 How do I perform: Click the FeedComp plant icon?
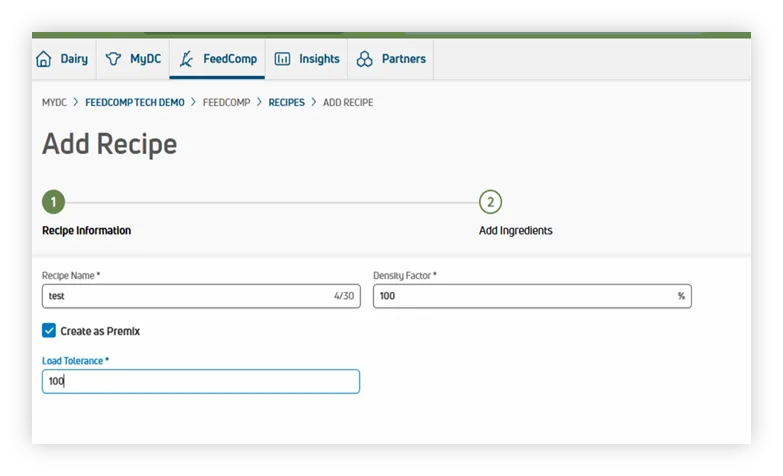tap(186, 59)
